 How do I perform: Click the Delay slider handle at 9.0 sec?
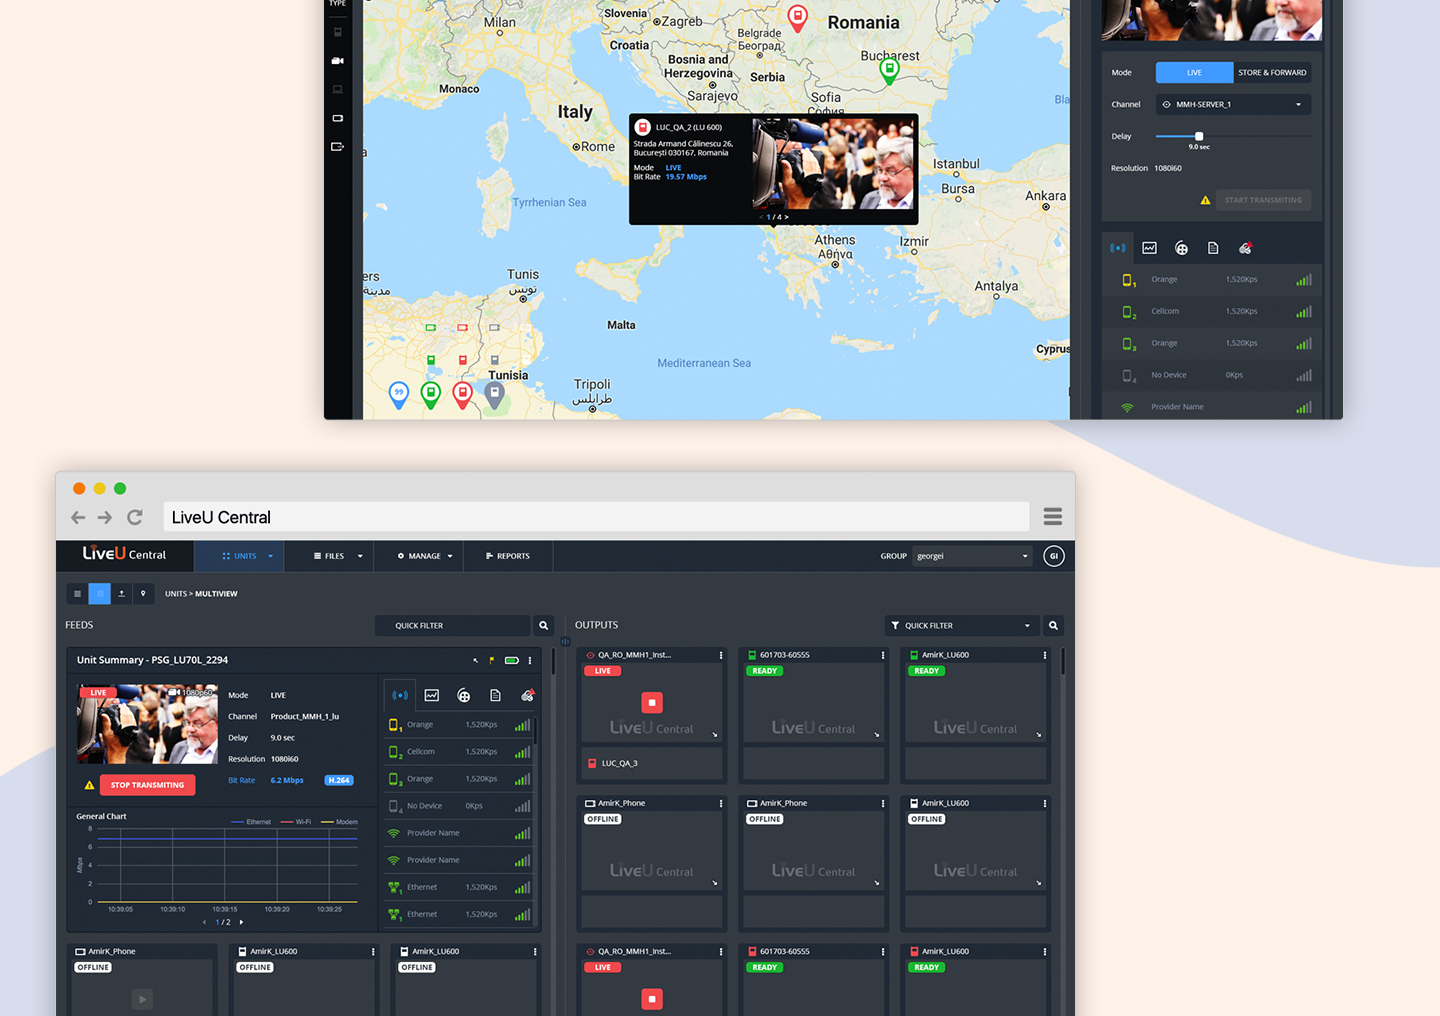pyautogui.click(x=1199, y=136)
